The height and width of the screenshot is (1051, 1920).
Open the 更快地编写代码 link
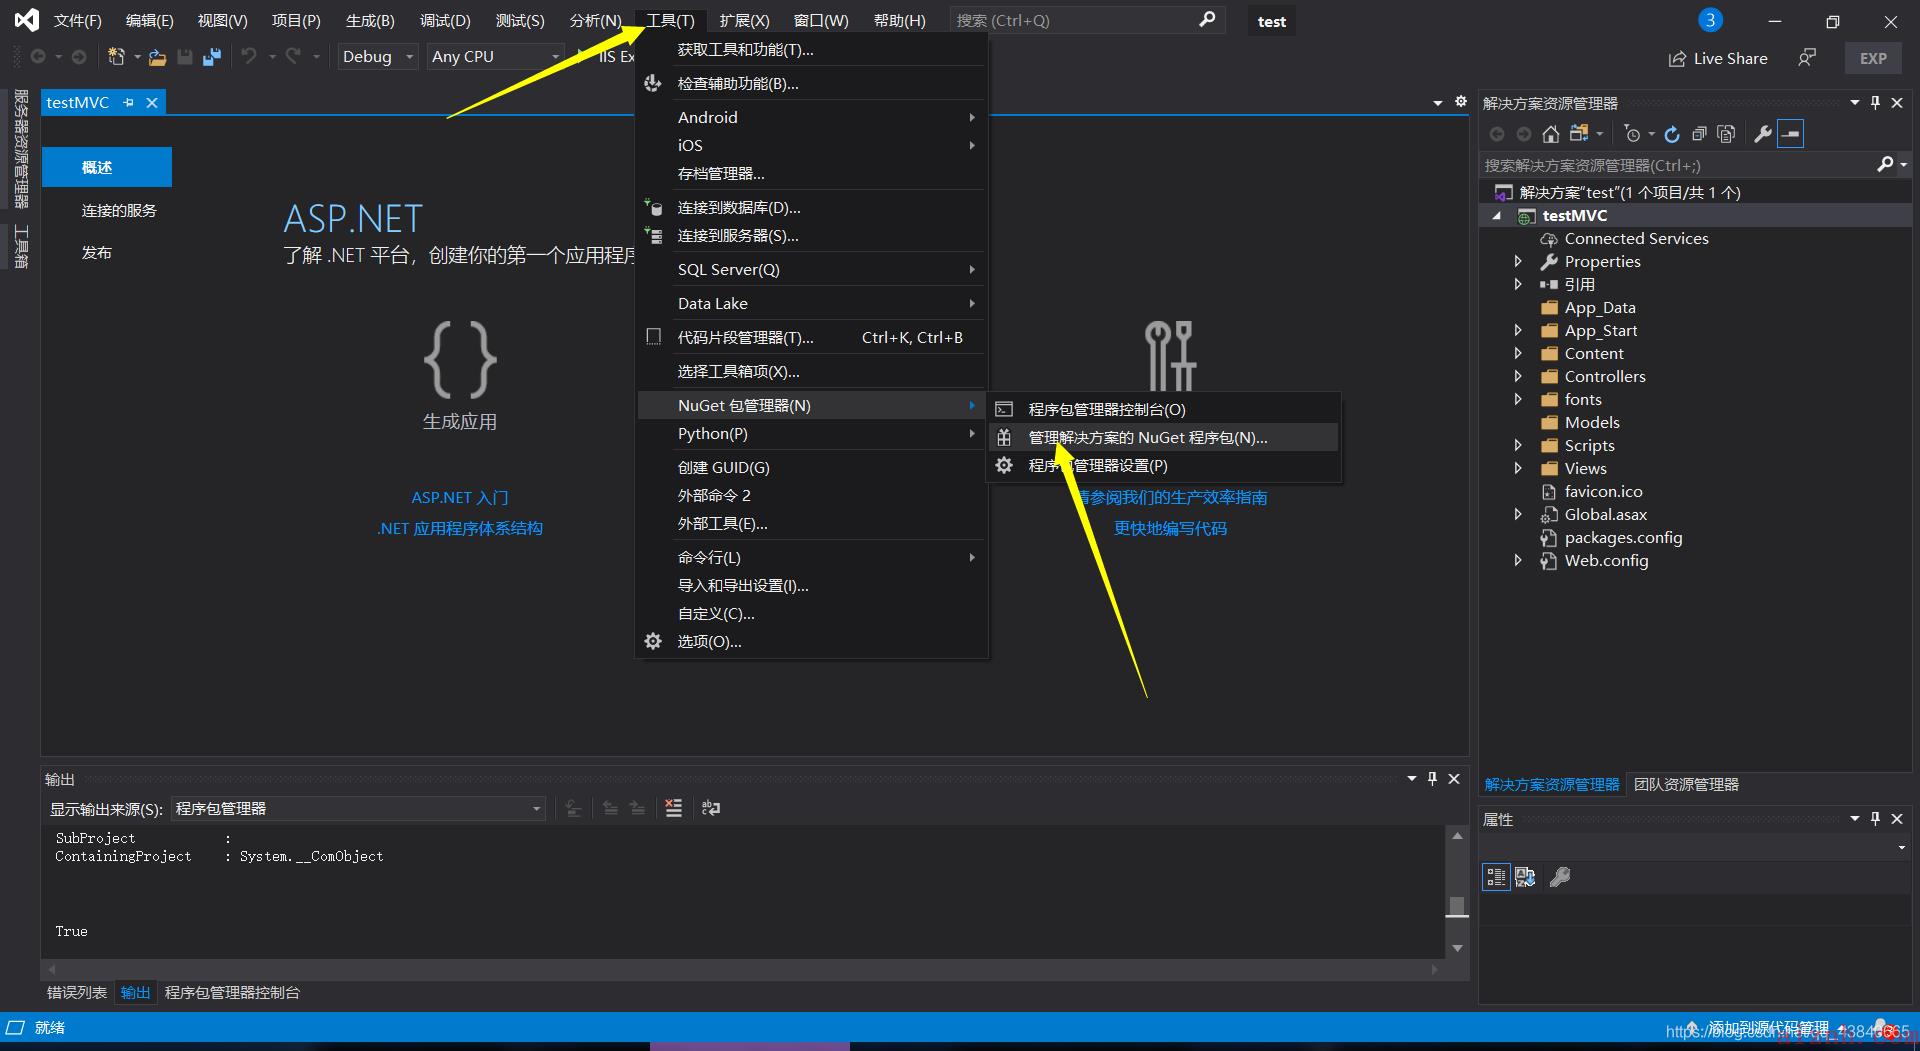click(1170, 528)
